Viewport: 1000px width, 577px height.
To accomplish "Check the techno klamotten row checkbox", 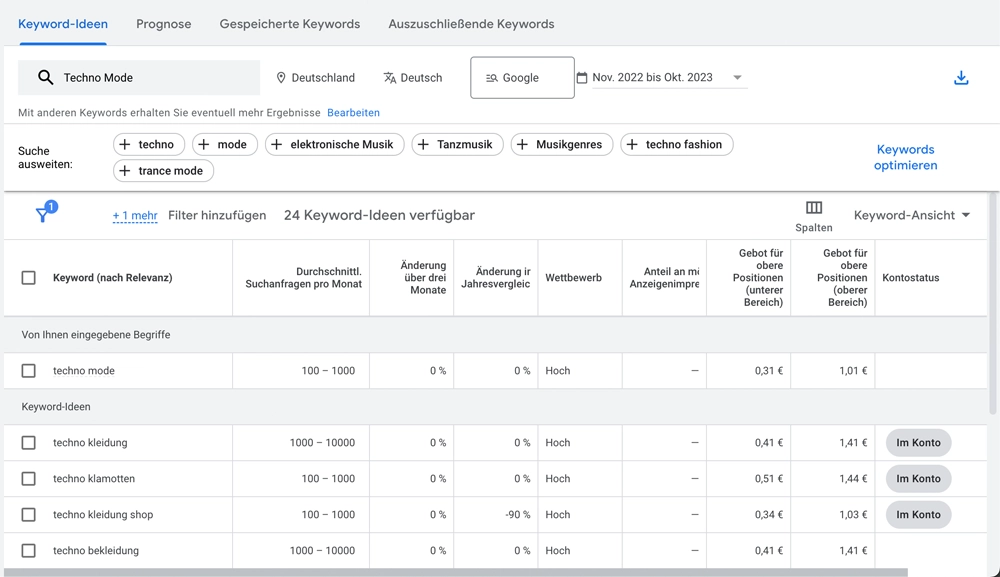I will 29,479.
